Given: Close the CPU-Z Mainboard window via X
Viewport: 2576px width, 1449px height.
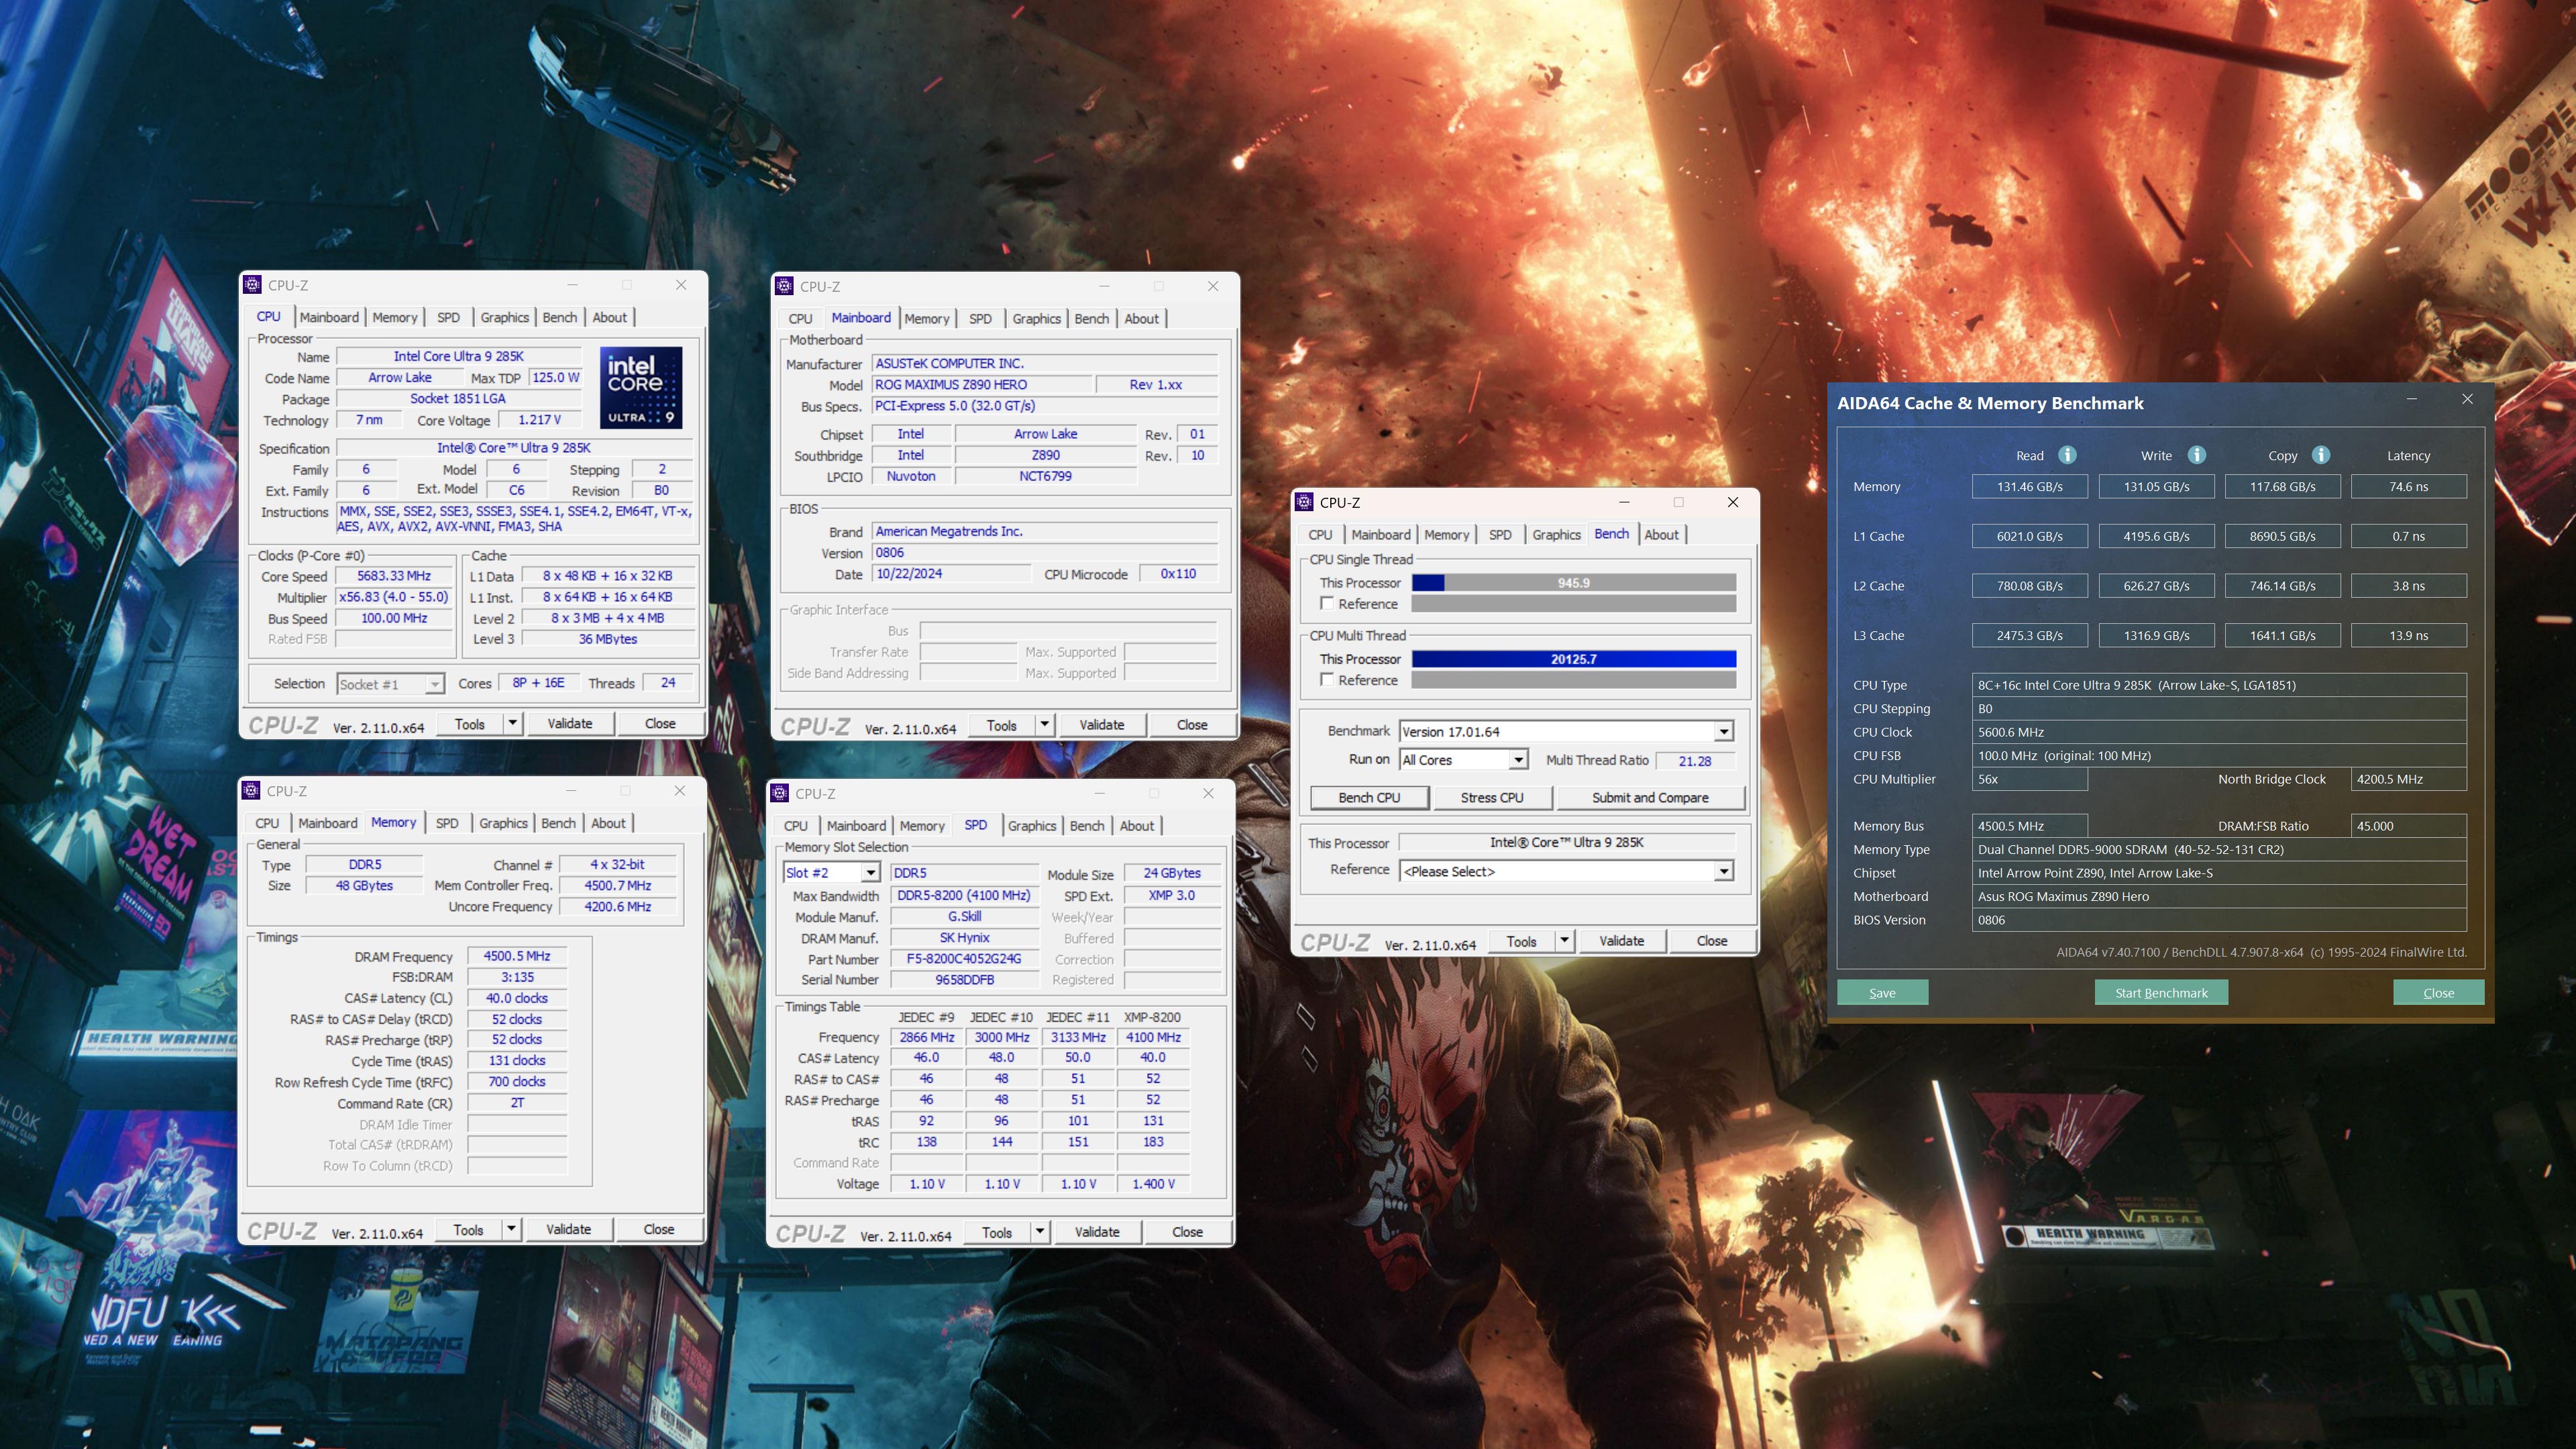Looking at the screenshot, I should coord(1213,286).
